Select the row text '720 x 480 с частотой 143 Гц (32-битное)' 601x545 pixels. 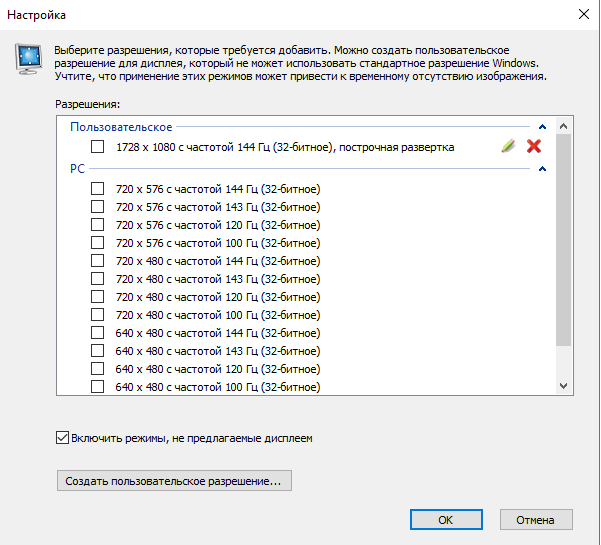[218, 279]
